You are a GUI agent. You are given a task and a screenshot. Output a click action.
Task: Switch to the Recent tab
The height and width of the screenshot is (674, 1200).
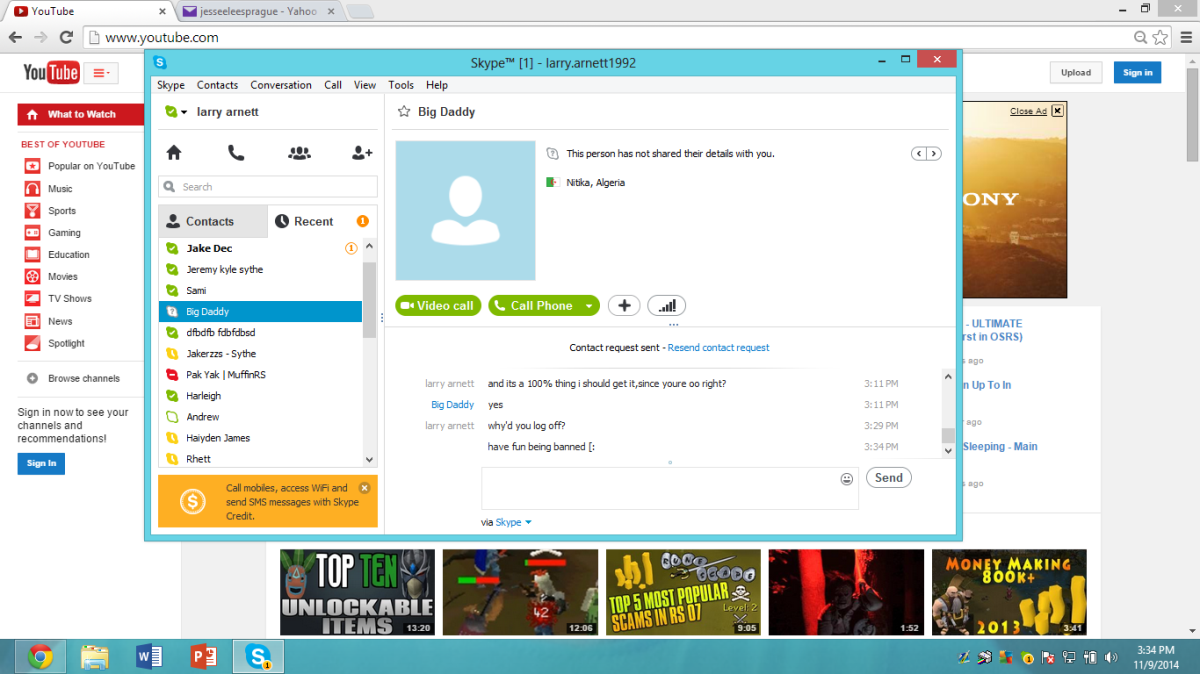322,221
